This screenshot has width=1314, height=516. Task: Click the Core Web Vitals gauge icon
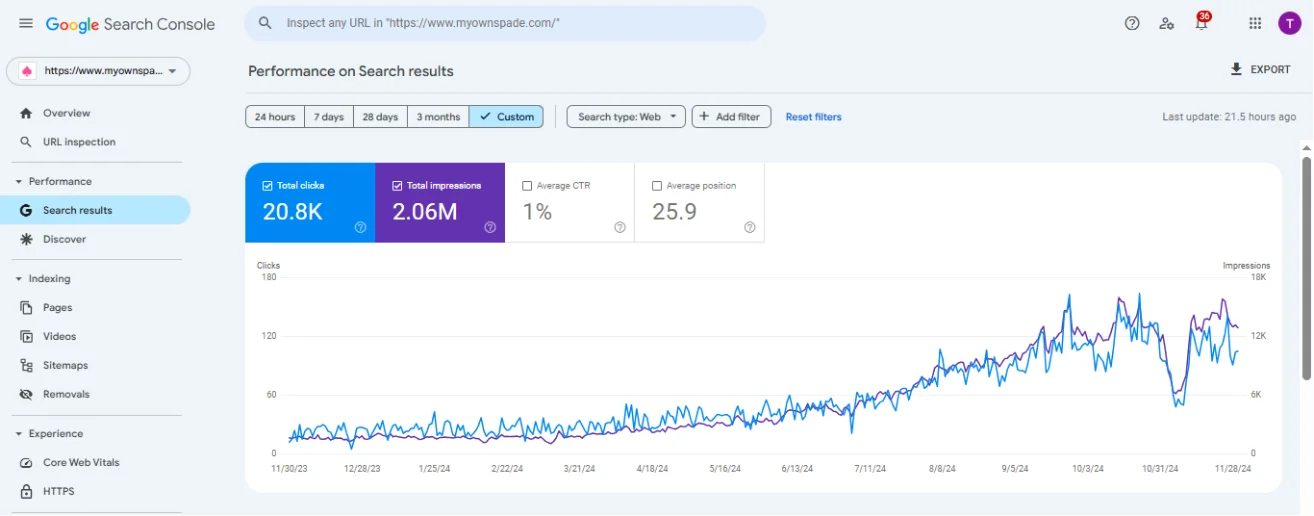click(26, 463)
